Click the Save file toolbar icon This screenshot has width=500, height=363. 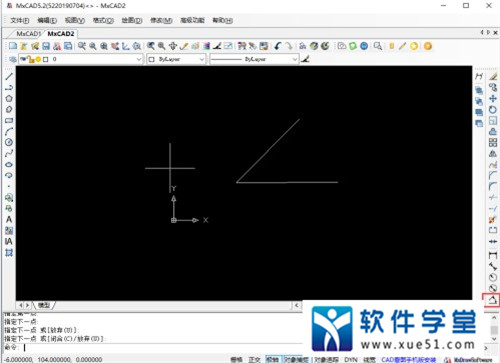click(46, 46)
